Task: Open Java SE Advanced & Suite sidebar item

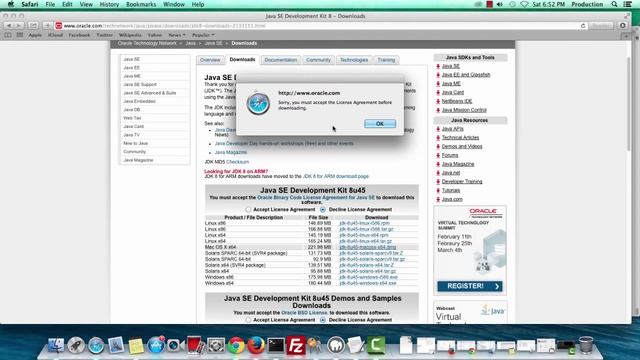Action: [149, 93]
